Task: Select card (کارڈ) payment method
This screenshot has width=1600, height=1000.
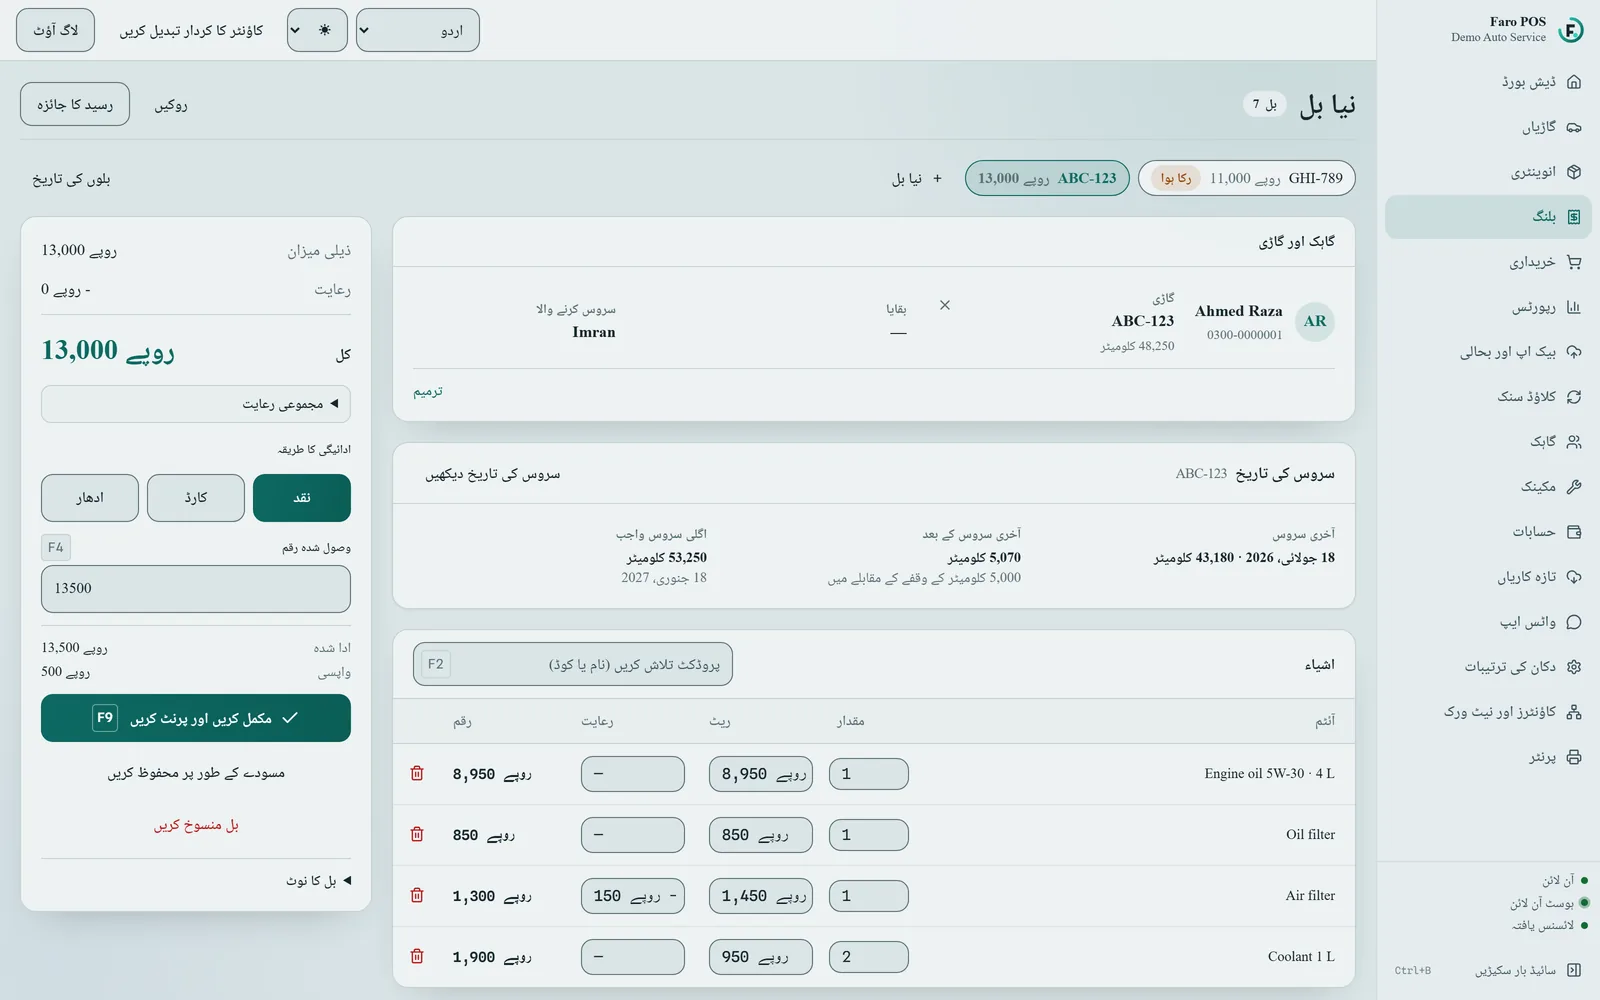Action: coord(196,498)
